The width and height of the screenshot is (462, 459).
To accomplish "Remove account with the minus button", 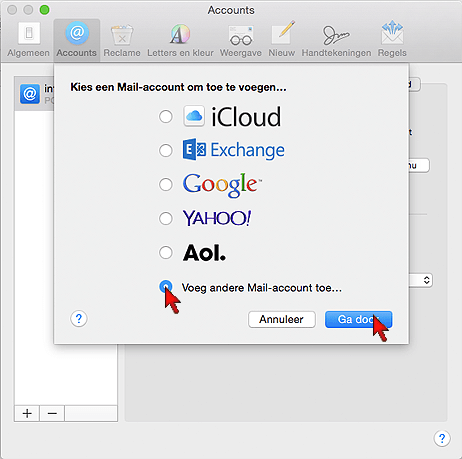I will pos(52,414).
